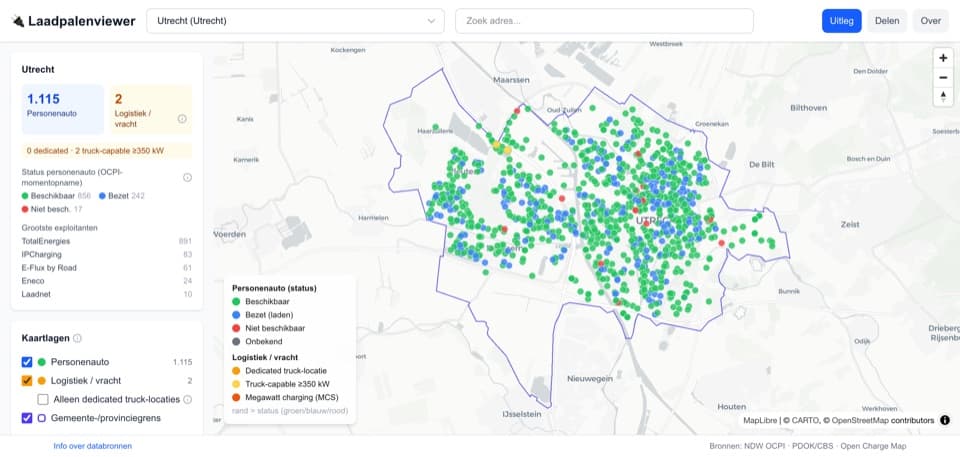Viewport: 960px width, 457px height.
Task: Uncheck the Logistiek / vracht layer checkbox
Action: pos(27,380)
